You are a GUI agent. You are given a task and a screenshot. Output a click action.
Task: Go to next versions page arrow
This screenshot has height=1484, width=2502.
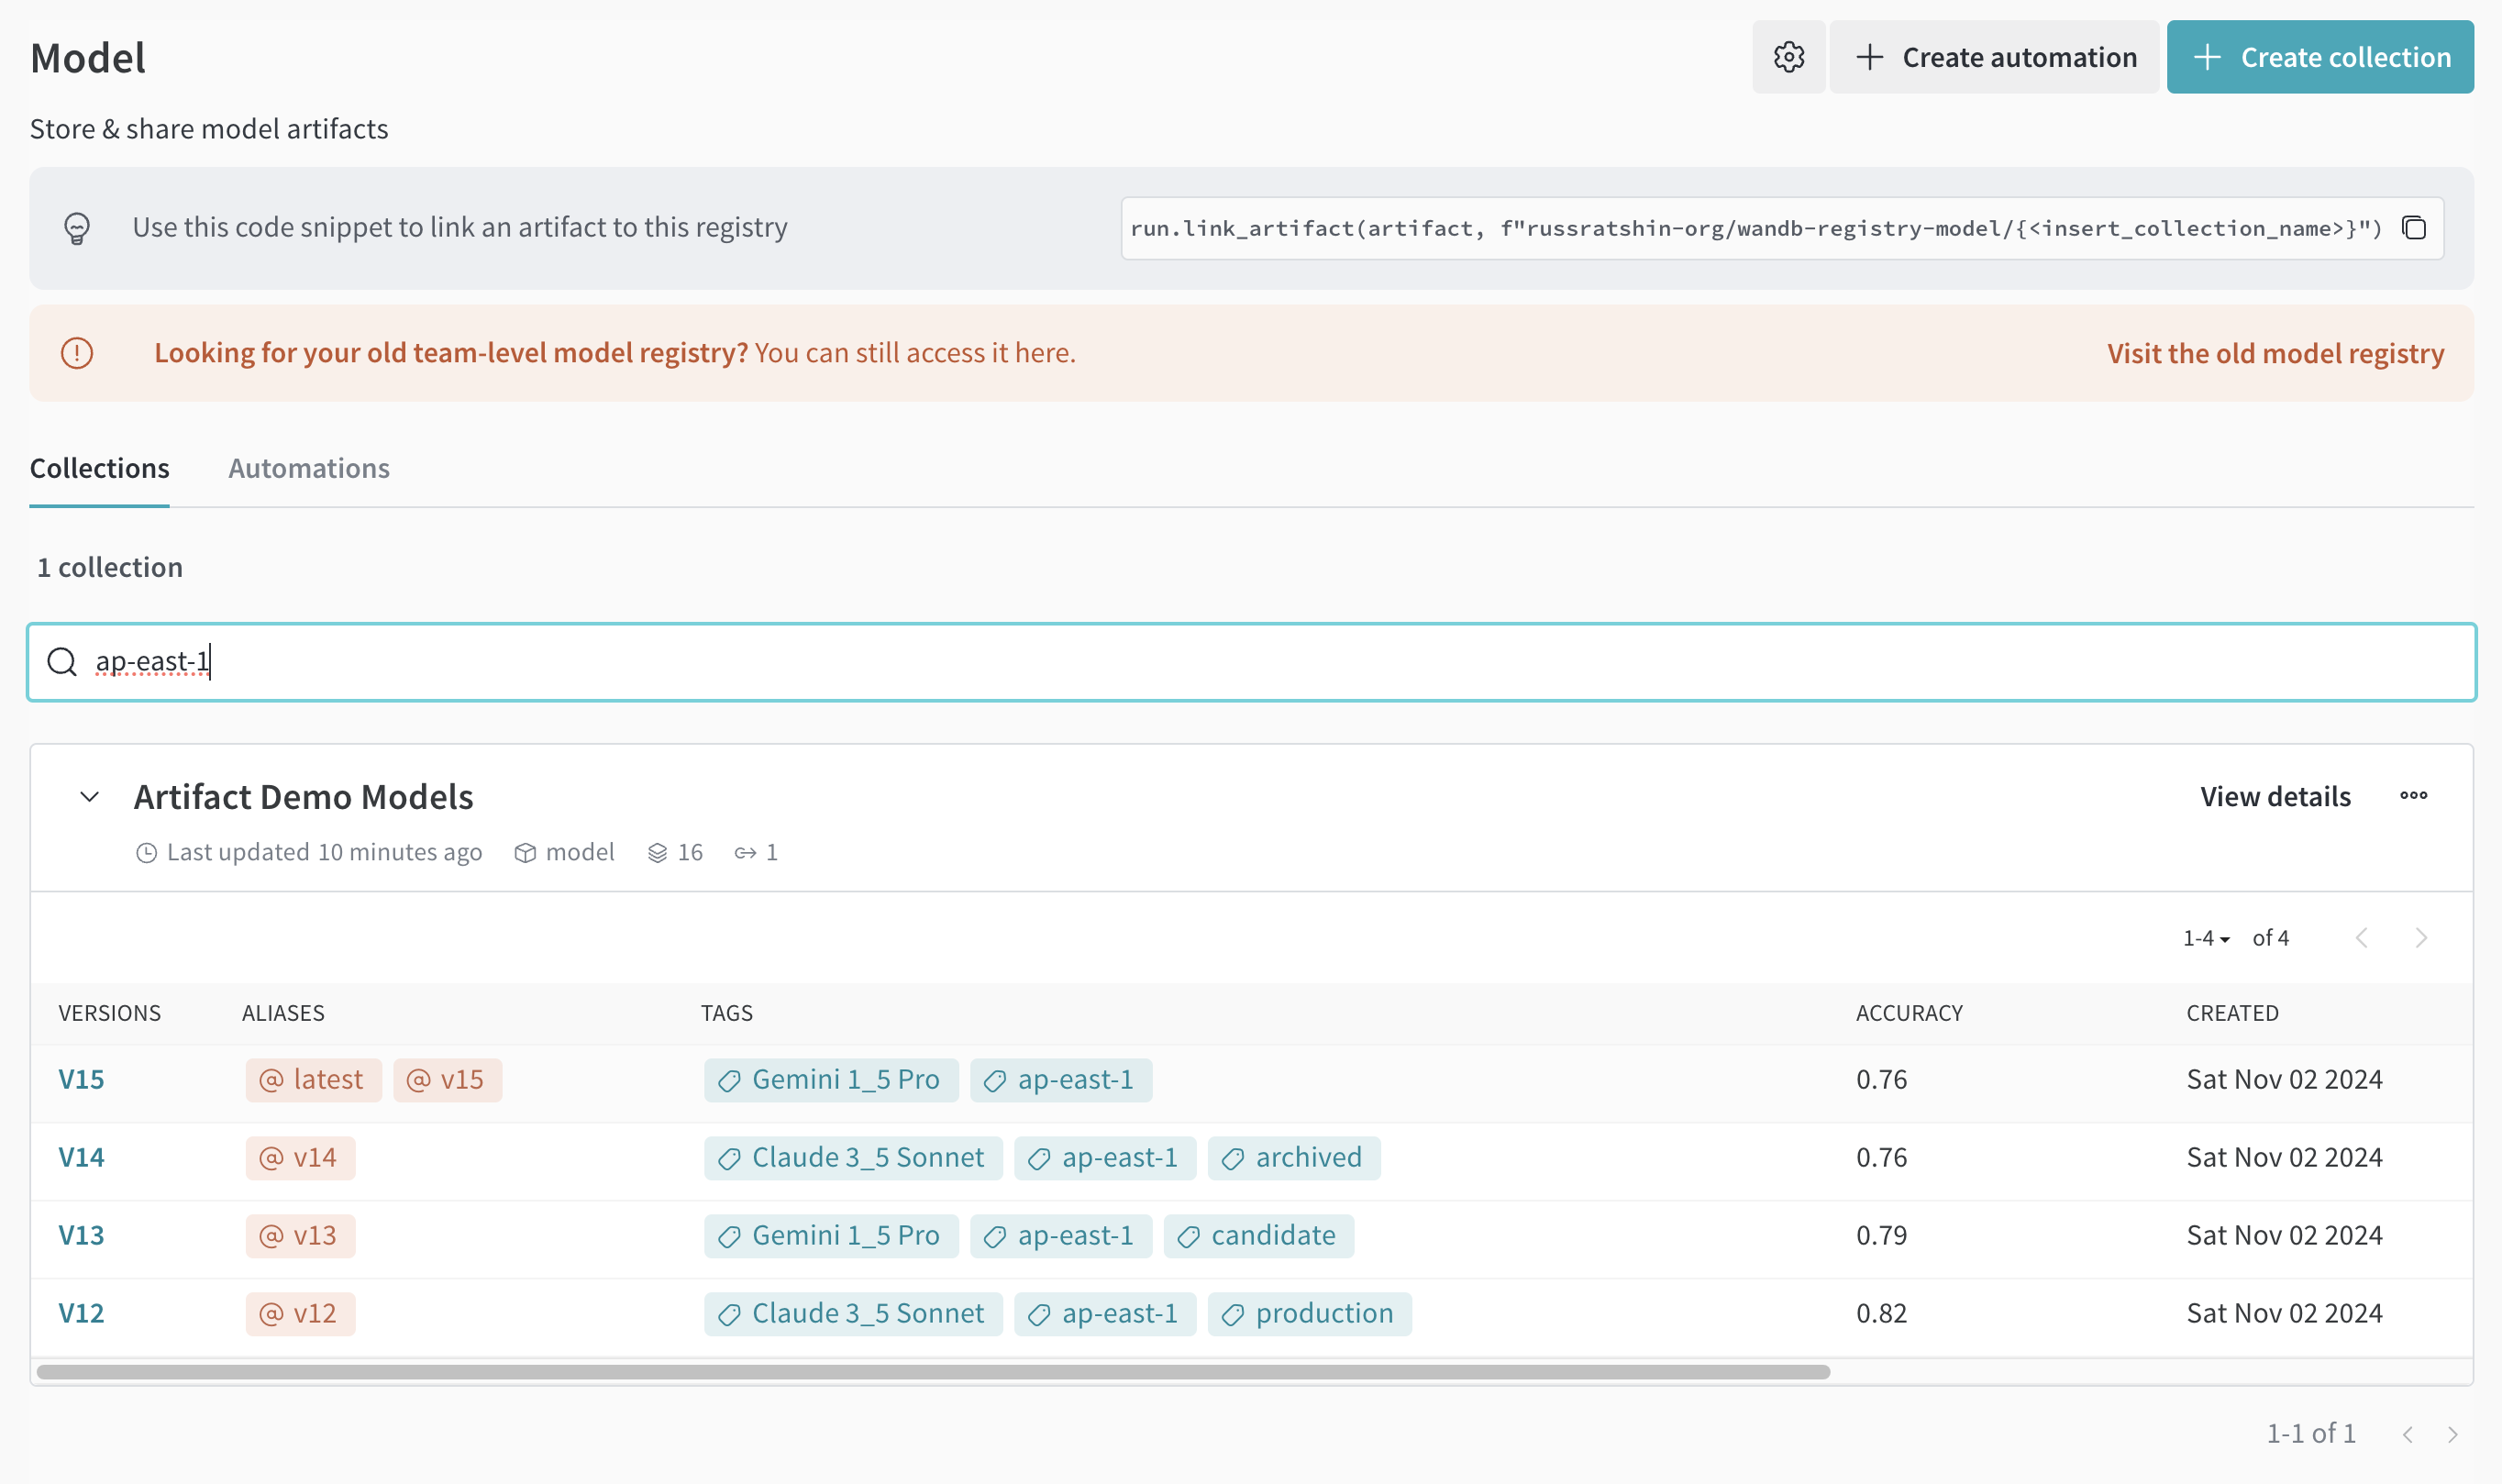pyautogui.click(x=2420, y=938)
